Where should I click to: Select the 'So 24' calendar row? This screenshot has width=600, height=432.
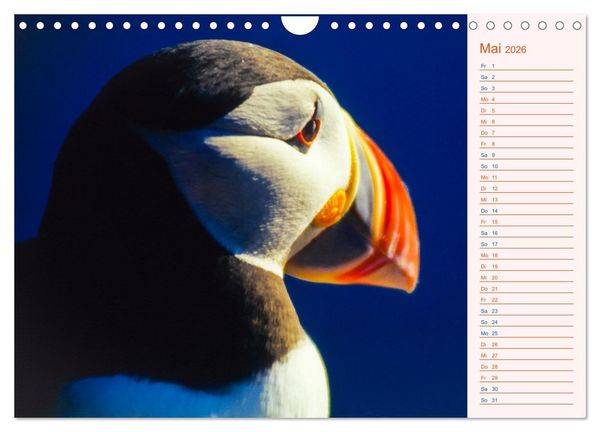coord(527,322)
